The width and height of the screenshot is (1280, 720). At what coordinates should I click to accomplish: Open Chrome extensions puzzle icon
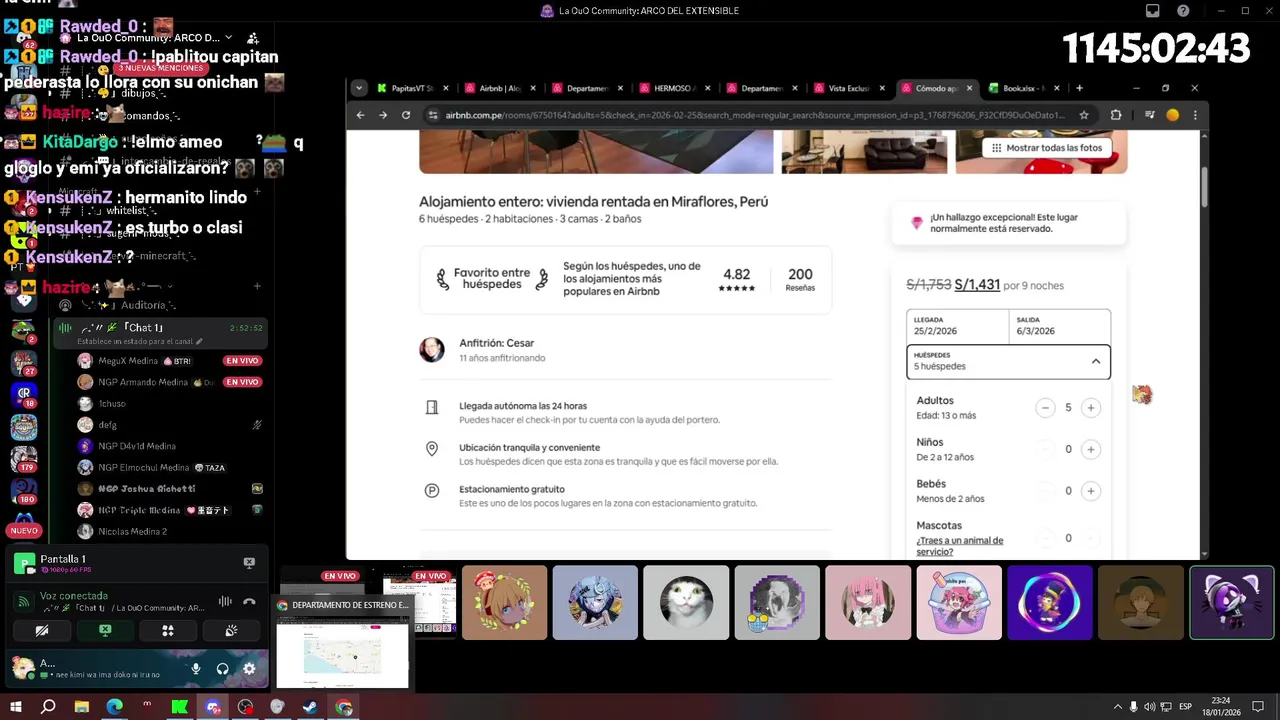(1116, 115)
